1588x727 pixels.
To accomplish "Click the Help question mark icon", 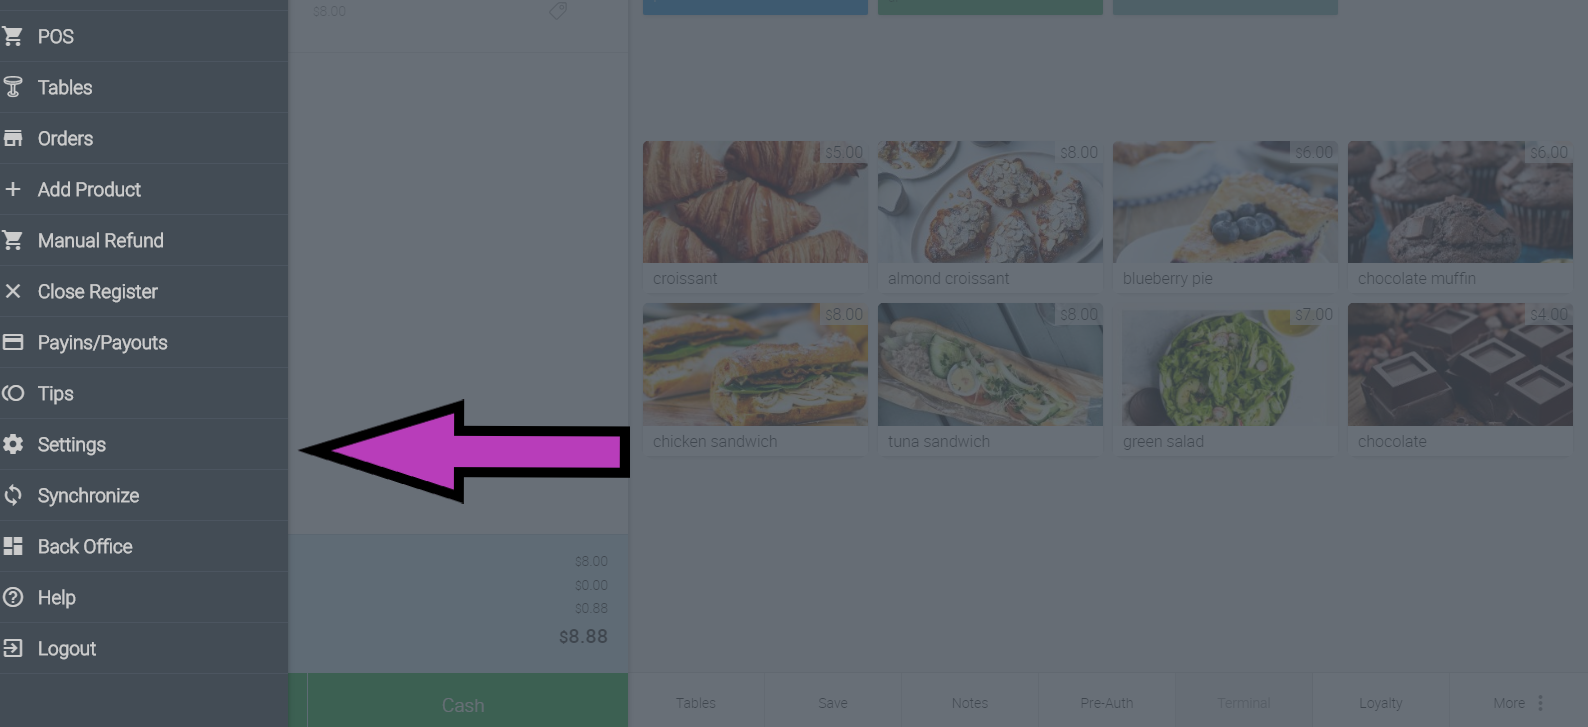I will point(13,597).
